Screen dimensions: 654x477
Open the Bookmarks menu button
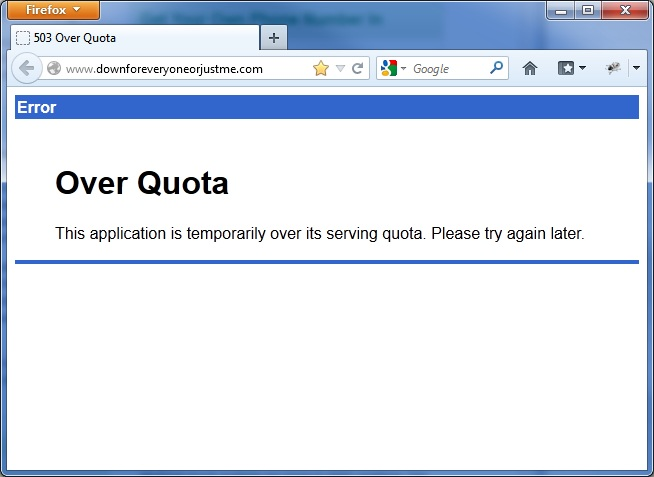(571, 69)
